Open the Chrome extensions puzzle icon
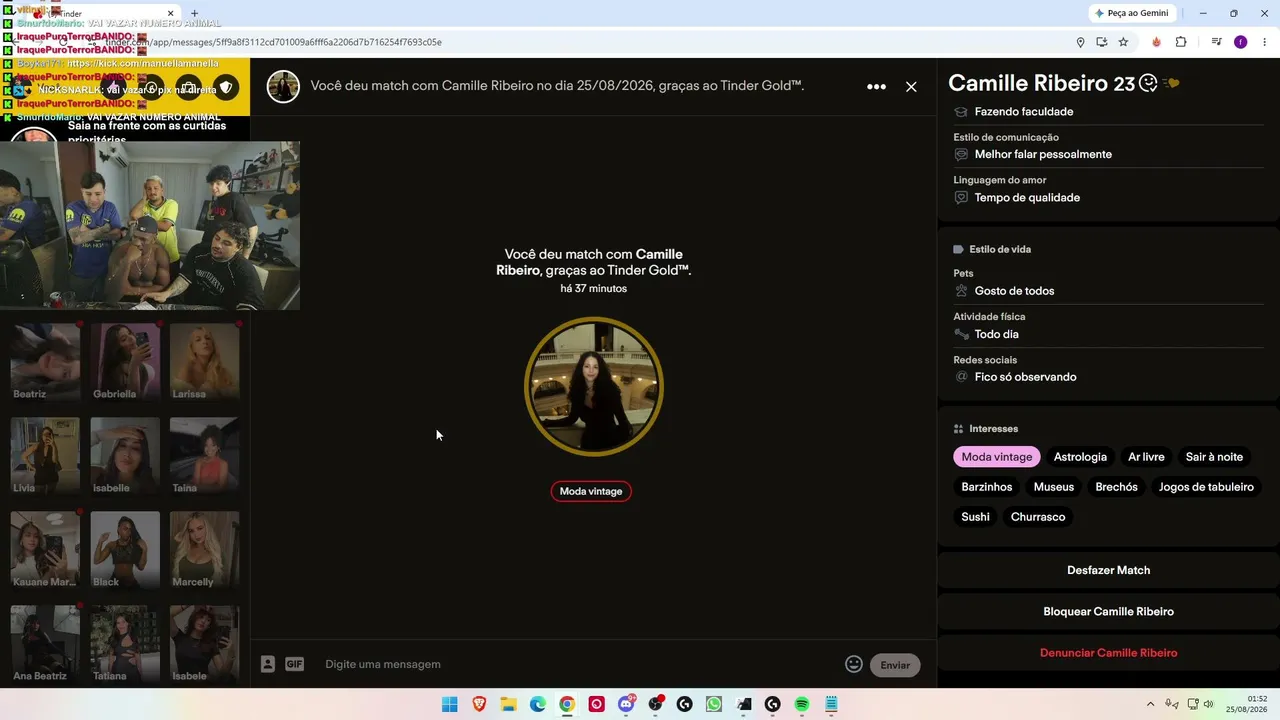This screenshot has height=720, width=1280. click(1181, 42)
